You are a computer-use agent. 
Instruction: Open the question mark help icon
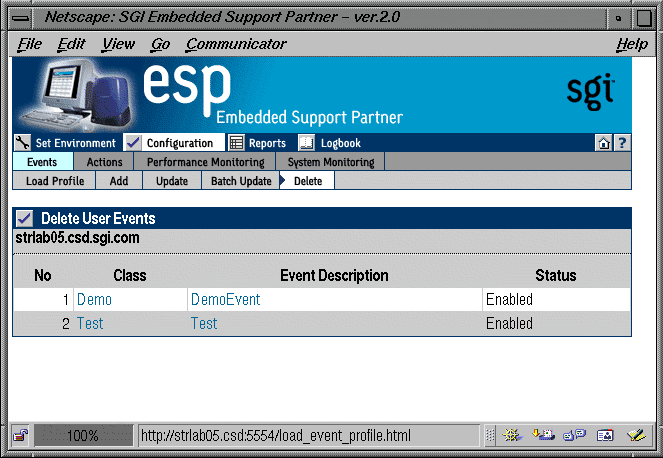coord(622,143)
